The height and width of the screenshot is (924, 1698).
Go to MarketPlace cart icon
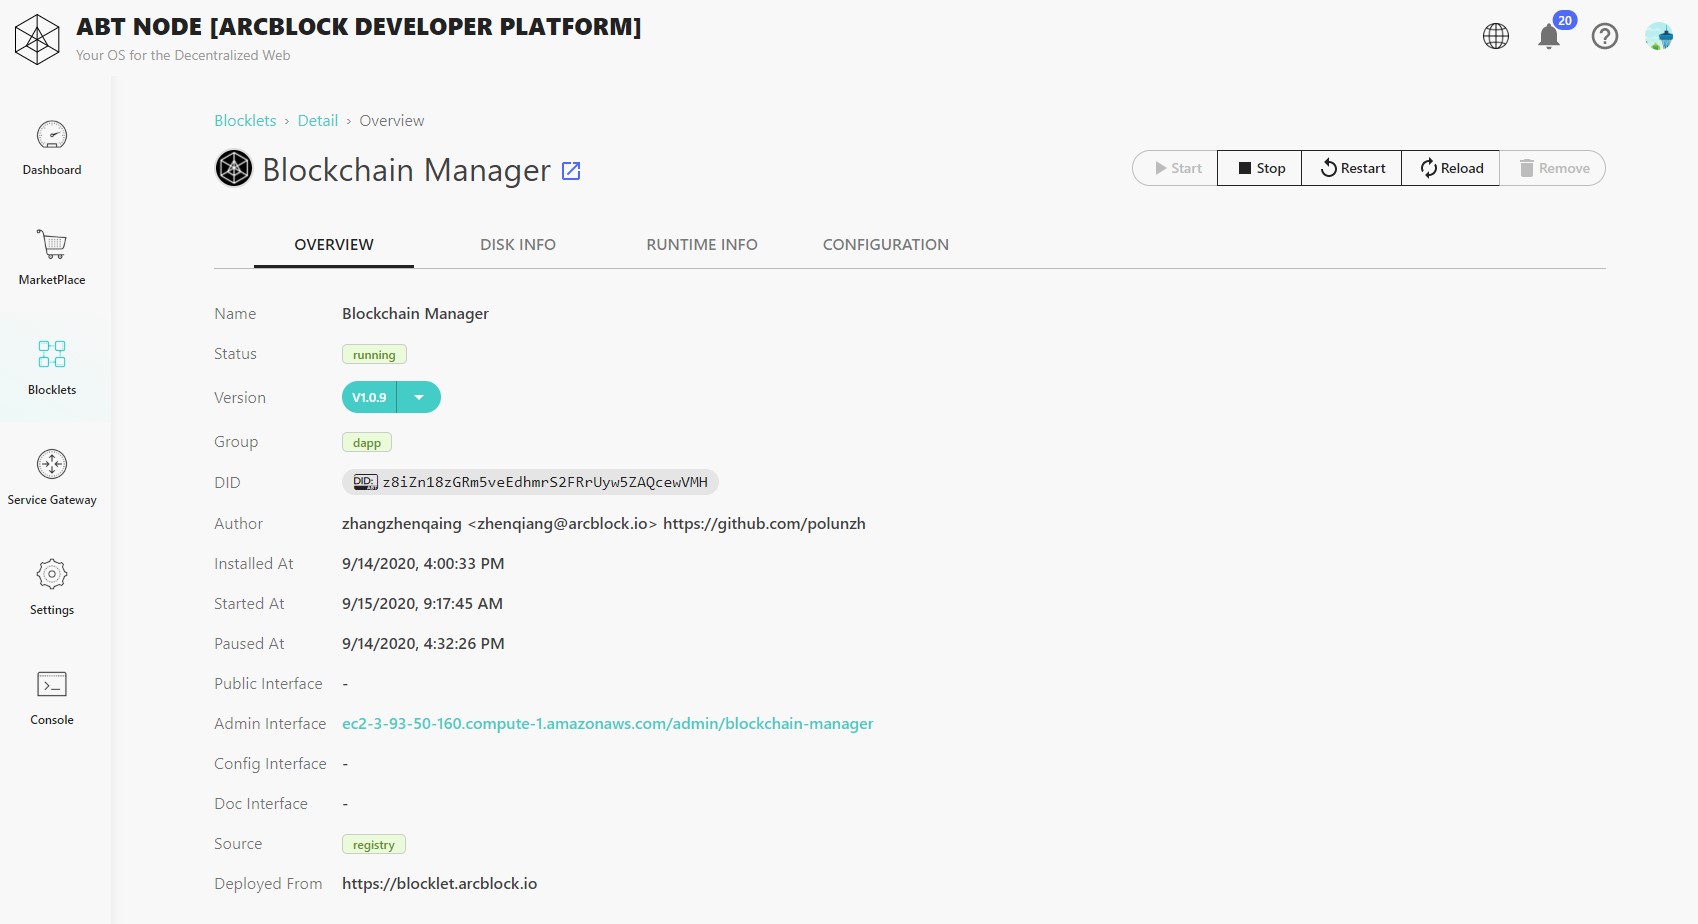pyautogui.click(x=52, y=245)
